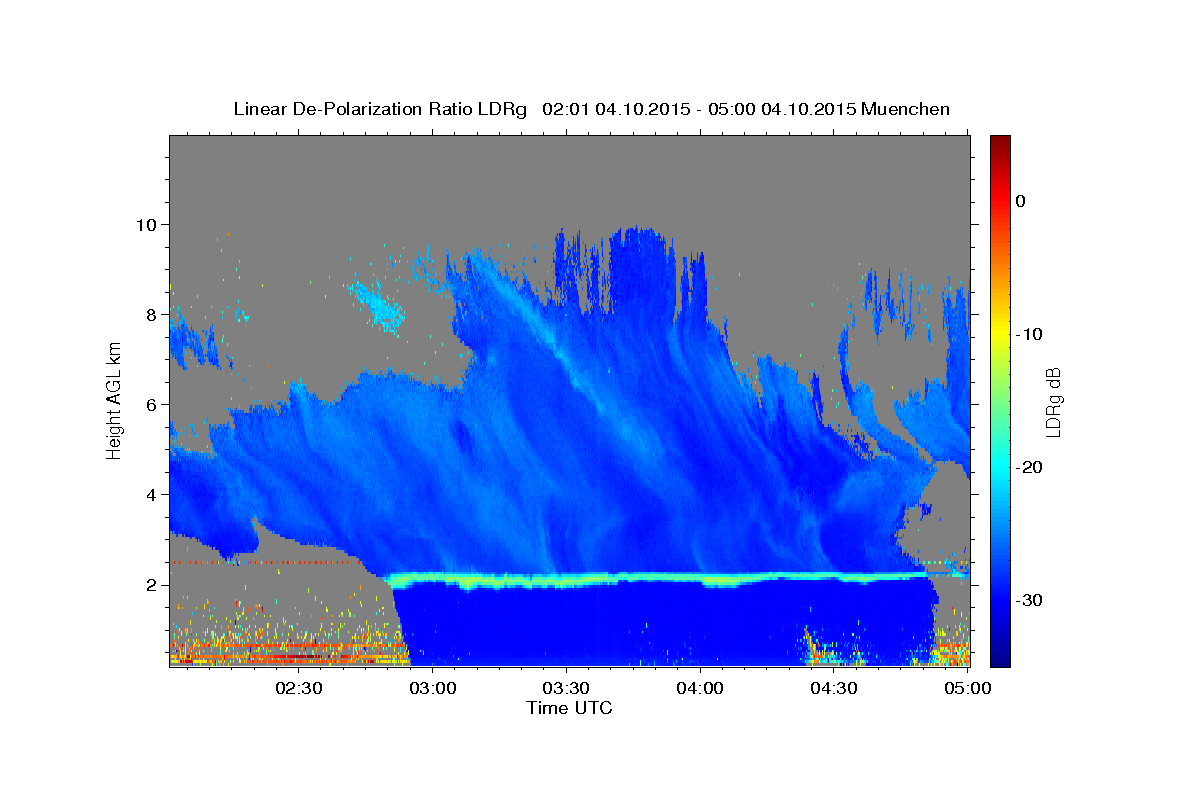Click the colorbar value -30
The width and height of the screenshot is (1200, 800).
coord(1029,600)
